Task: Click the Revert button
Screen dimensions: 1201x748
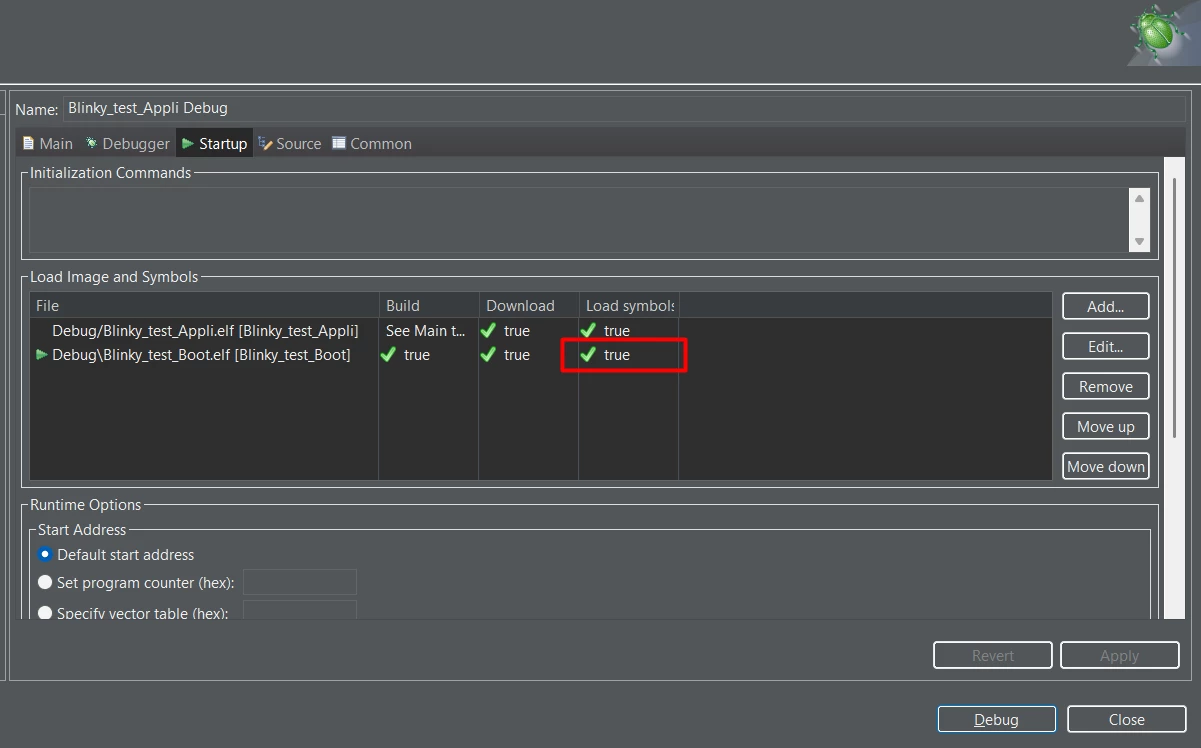Action: (992, 655)
